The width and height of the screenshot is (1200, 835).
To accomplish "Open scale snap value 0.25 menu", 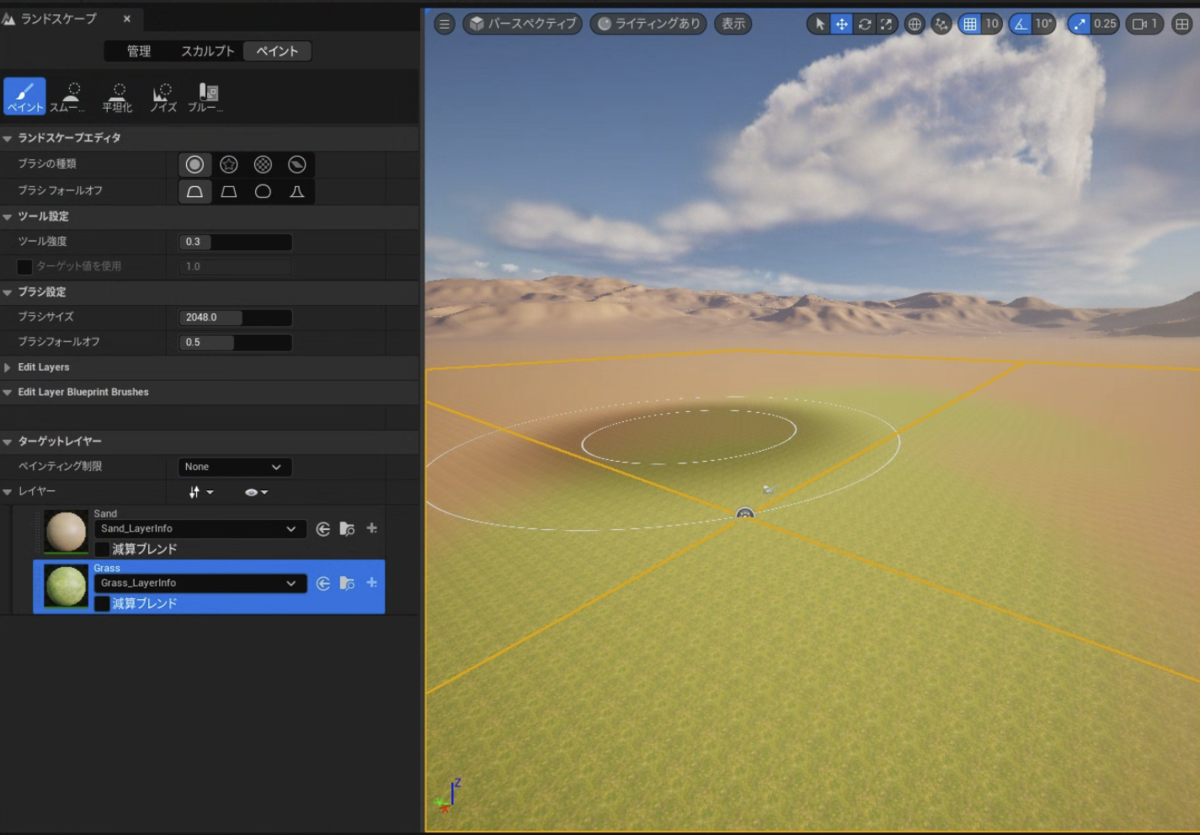I will coord(1105,24).
